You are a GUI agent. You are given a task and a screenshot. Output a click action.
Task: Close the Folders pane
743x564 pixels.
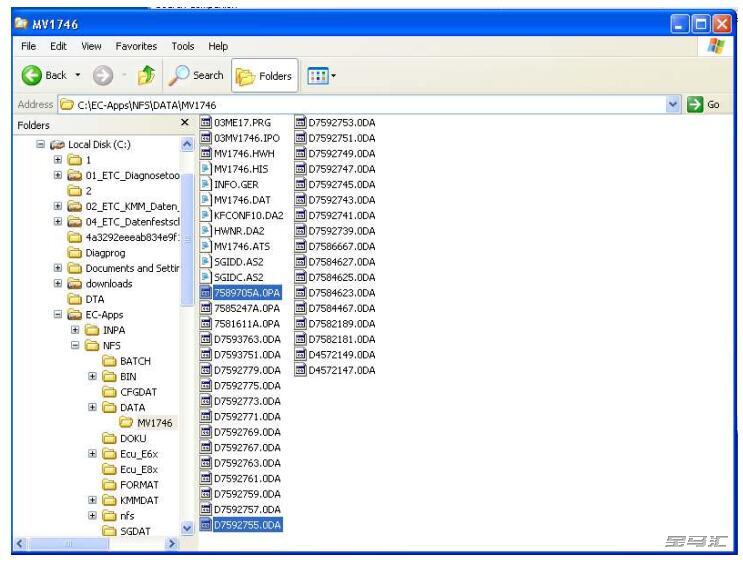[185, 122]
